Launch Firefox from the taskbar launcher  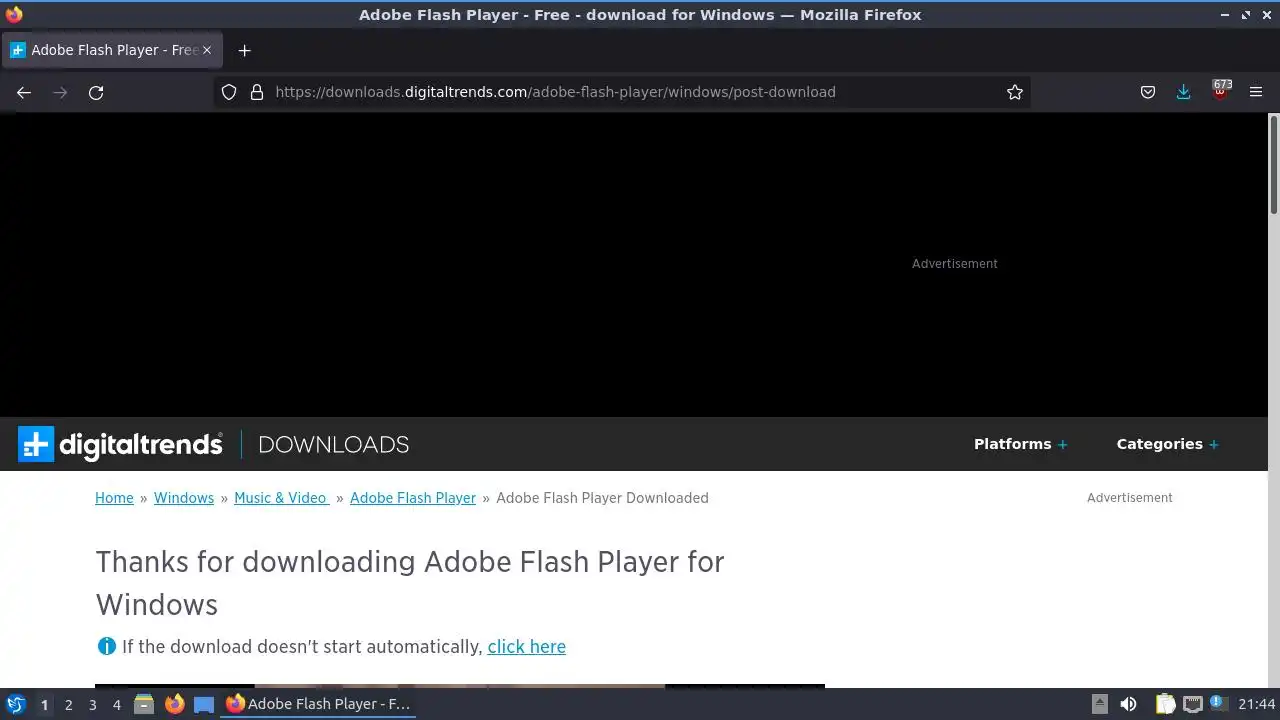[174, 704]
